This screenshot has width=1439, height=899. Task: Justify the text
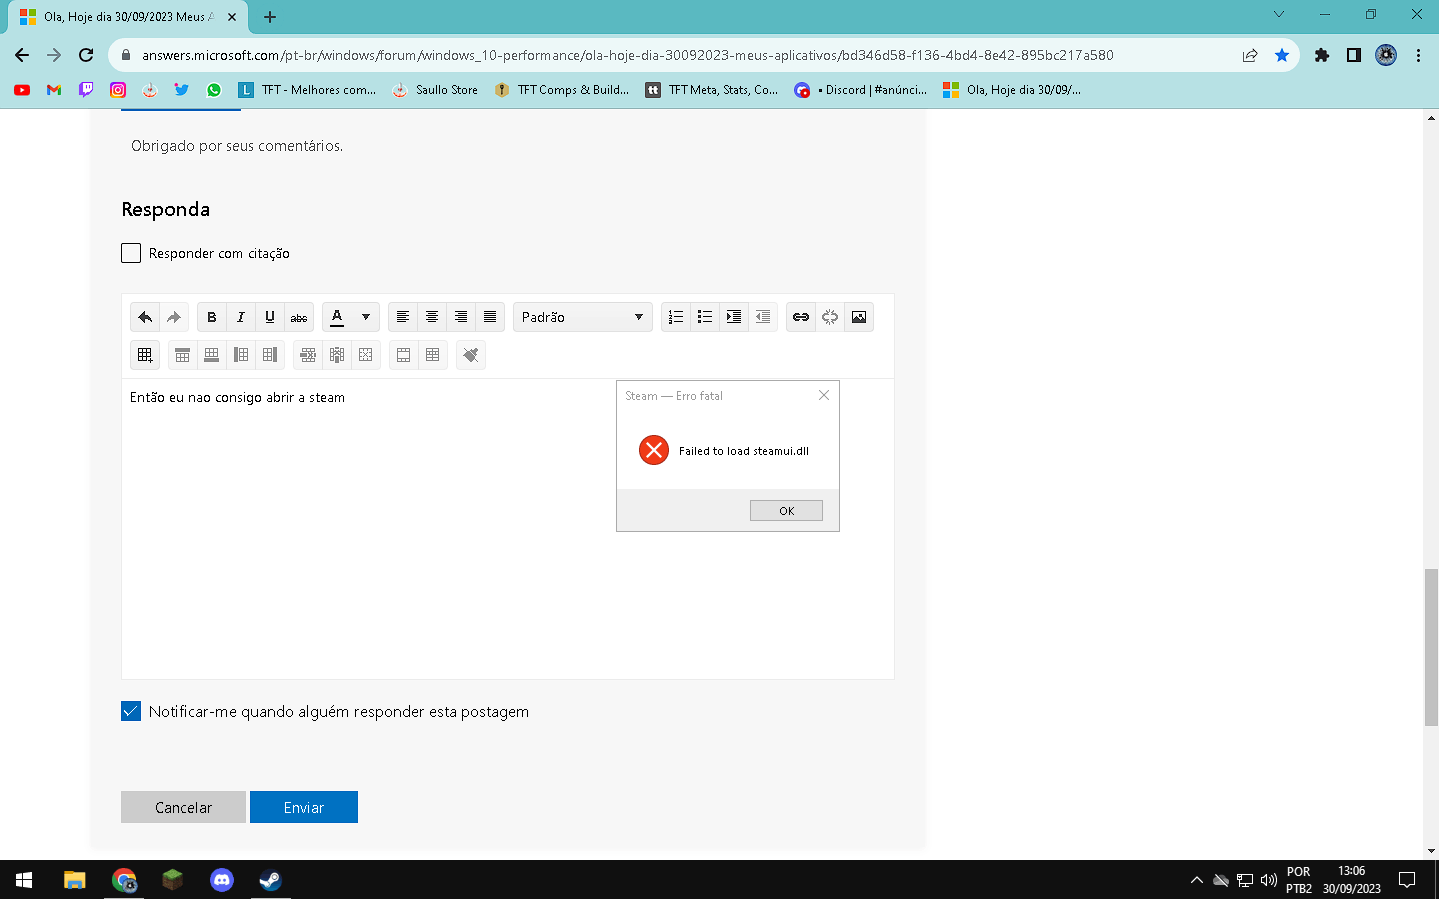coord(490,317)
